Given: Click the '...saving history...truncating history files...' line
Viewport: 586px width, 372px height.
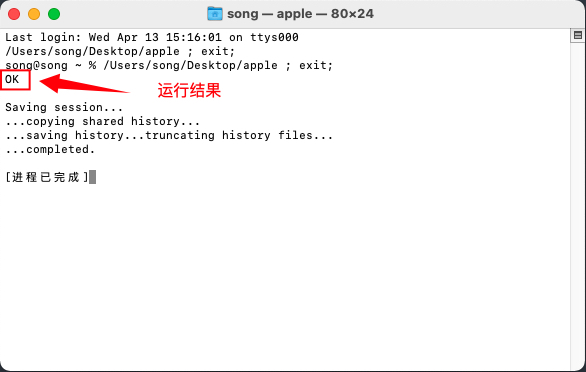Looking at the screenshot, I should click(169, 135).
